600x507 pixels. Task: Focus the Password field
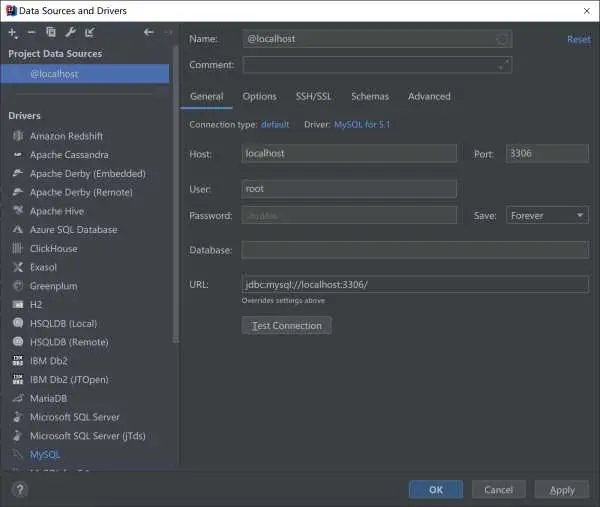point(349,215)
